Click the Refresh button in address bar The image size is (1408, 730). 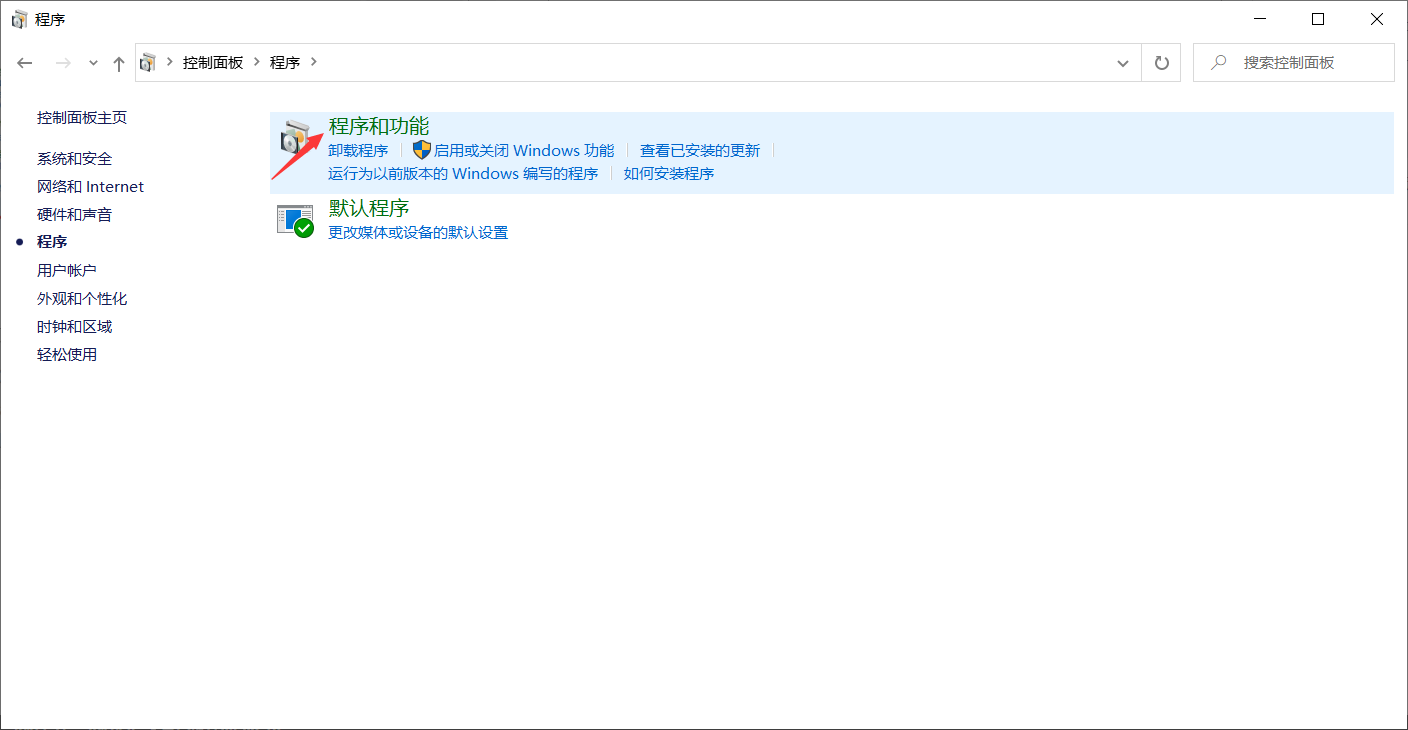(1161, 62)
